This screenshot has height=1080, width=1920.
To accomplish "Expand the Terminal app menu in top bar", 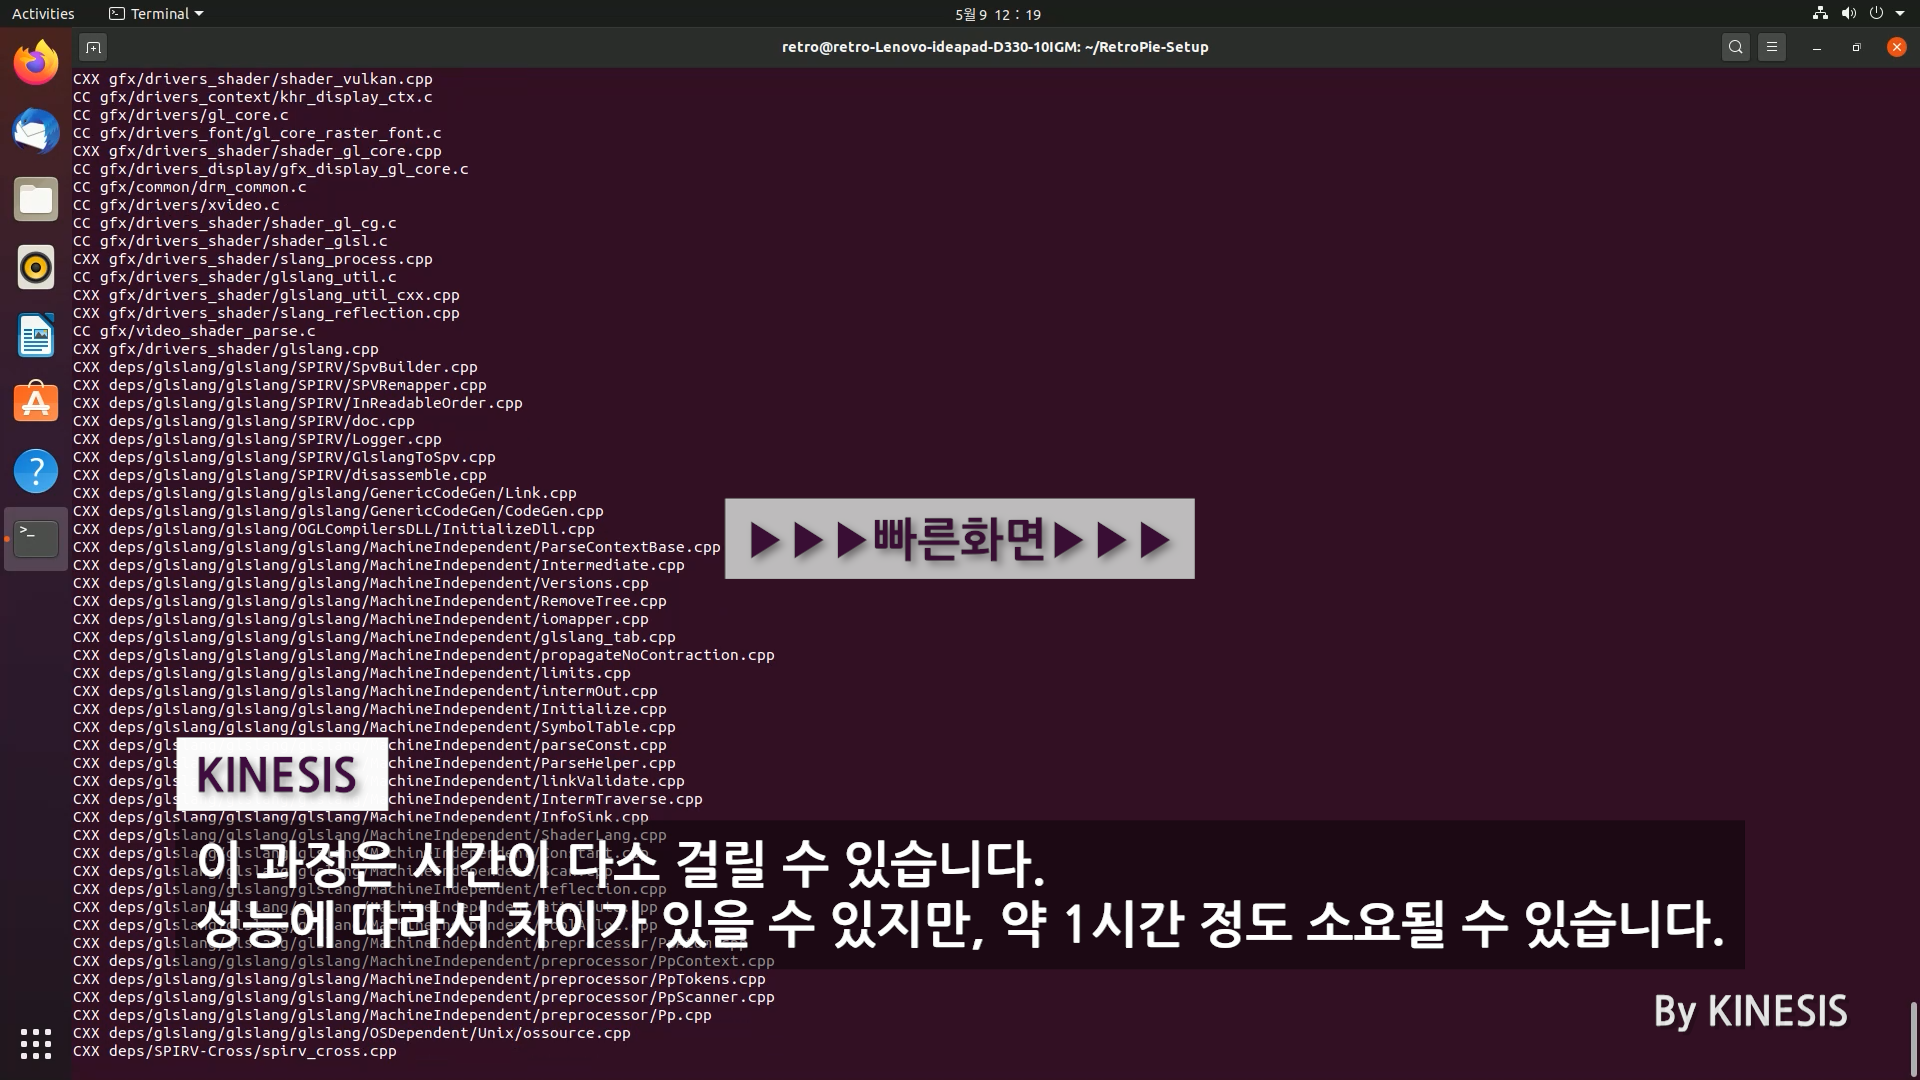I will click(157, 14).
